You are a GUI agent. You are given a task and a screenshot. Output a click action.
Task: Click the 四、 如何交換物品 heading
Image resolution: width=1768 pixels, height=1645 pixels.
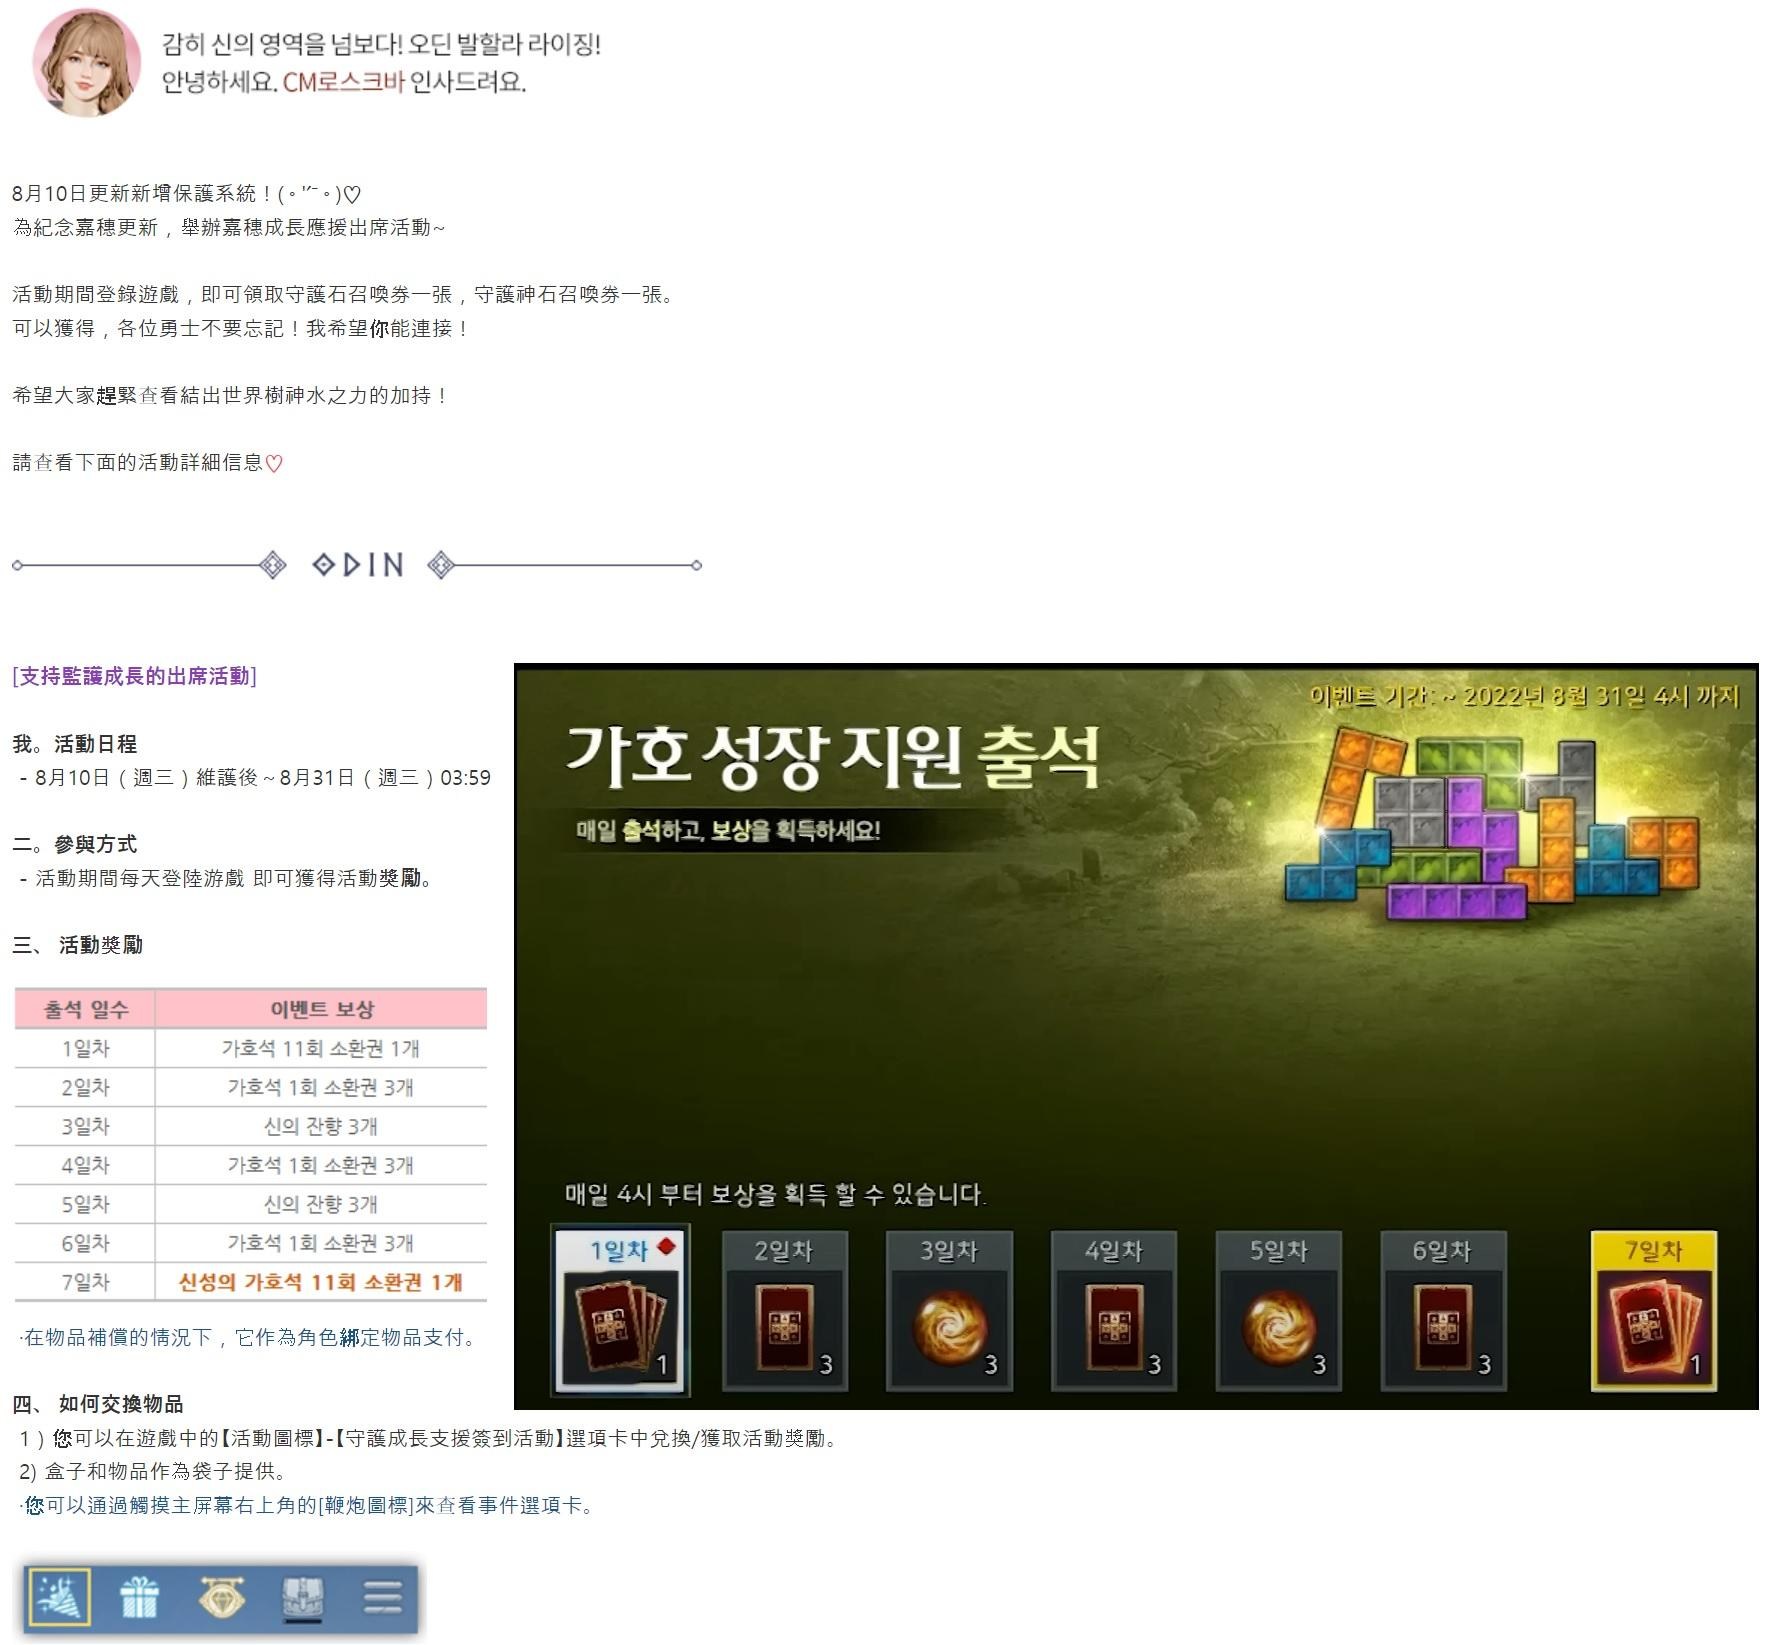(98, 1404)
